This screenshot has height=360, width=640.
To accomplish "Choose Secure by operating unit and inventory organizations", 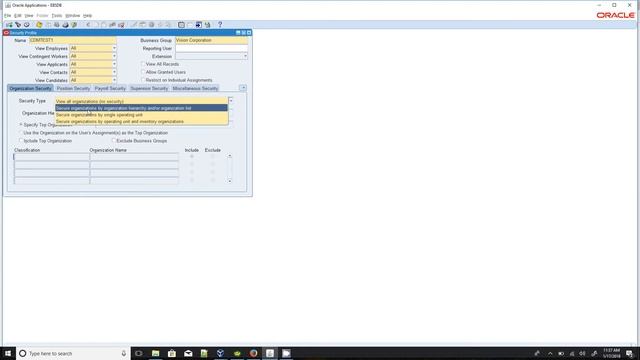I will click(x=141, y=122).
